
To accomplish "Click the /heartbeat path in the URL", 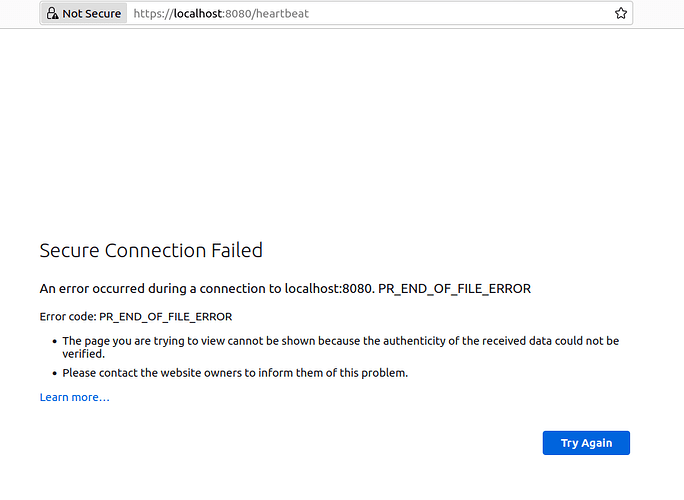I will coord(280,14).
